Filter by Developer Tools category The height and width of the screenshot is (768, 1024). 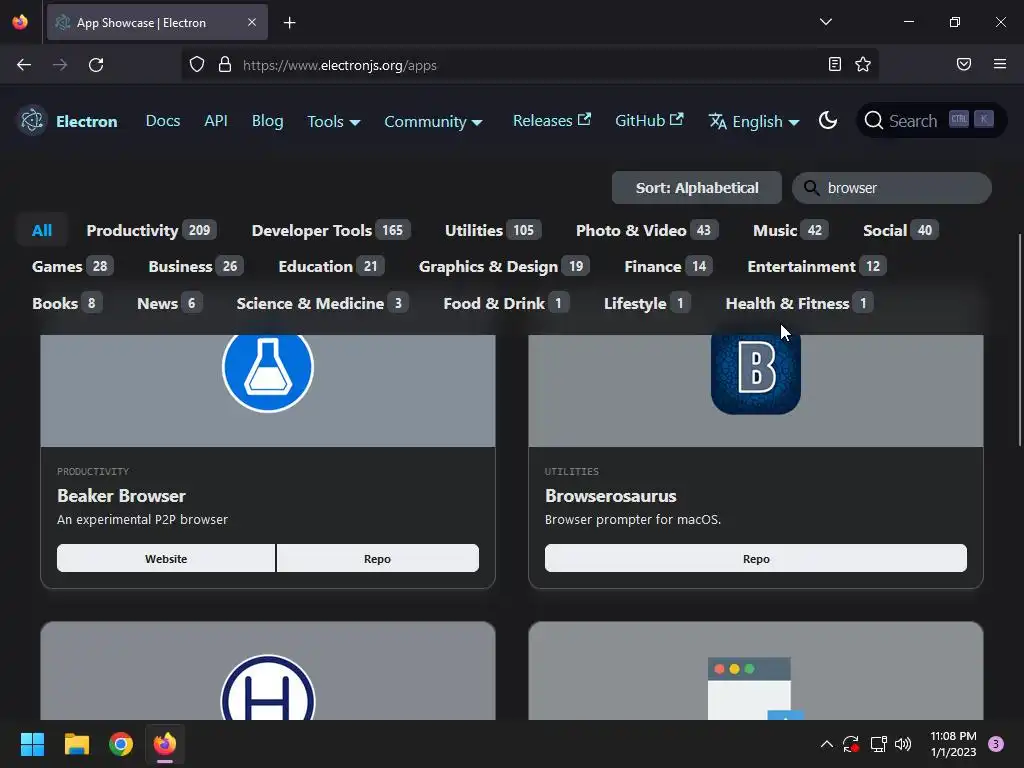coord(330,230)
